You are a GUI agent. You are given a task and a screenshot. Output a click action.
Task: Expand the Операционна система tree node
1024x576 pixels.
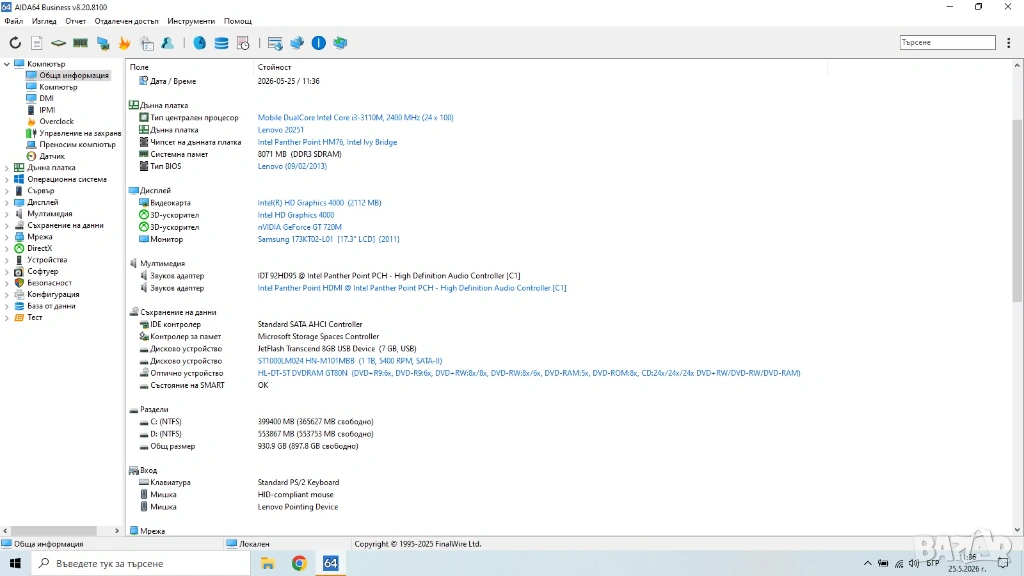tap(7, 180)
